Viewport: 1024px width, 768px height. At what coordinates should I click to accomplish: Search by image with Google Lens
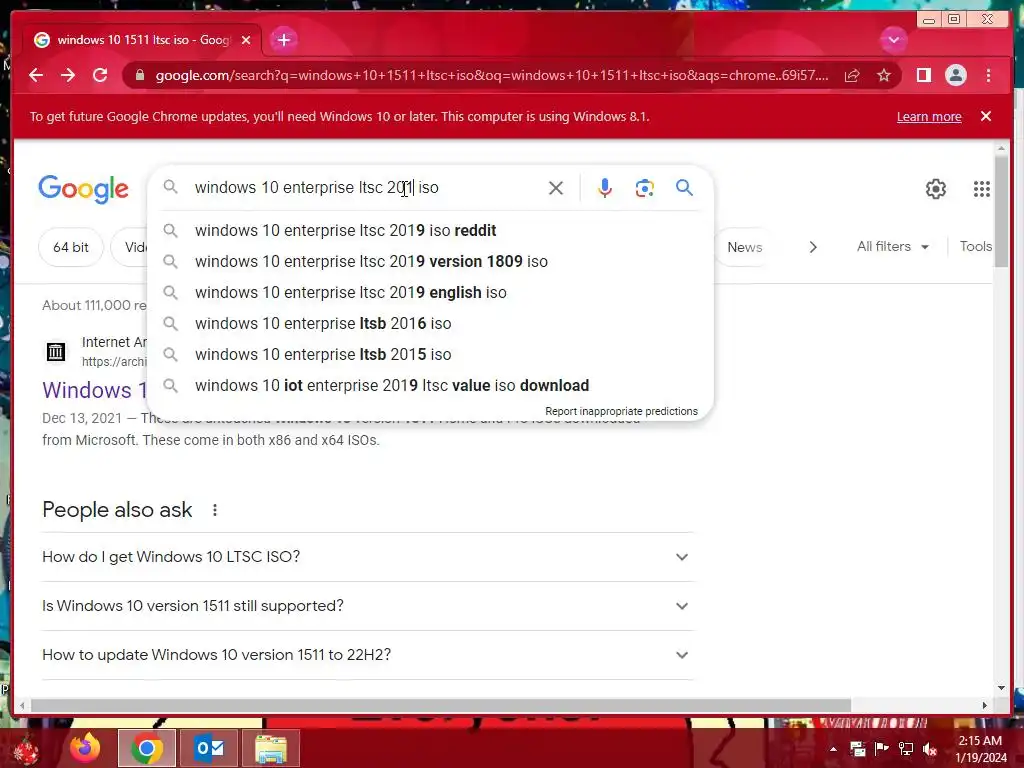pos(645,188)
